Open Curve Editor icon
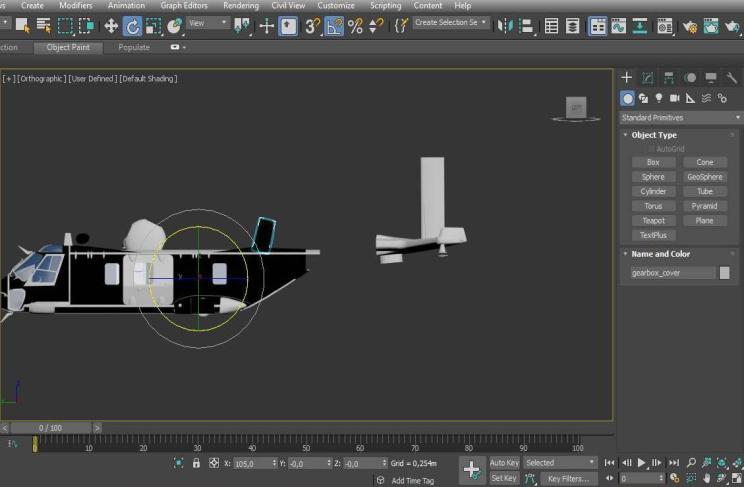744x487 pixels. click(619, 26)
